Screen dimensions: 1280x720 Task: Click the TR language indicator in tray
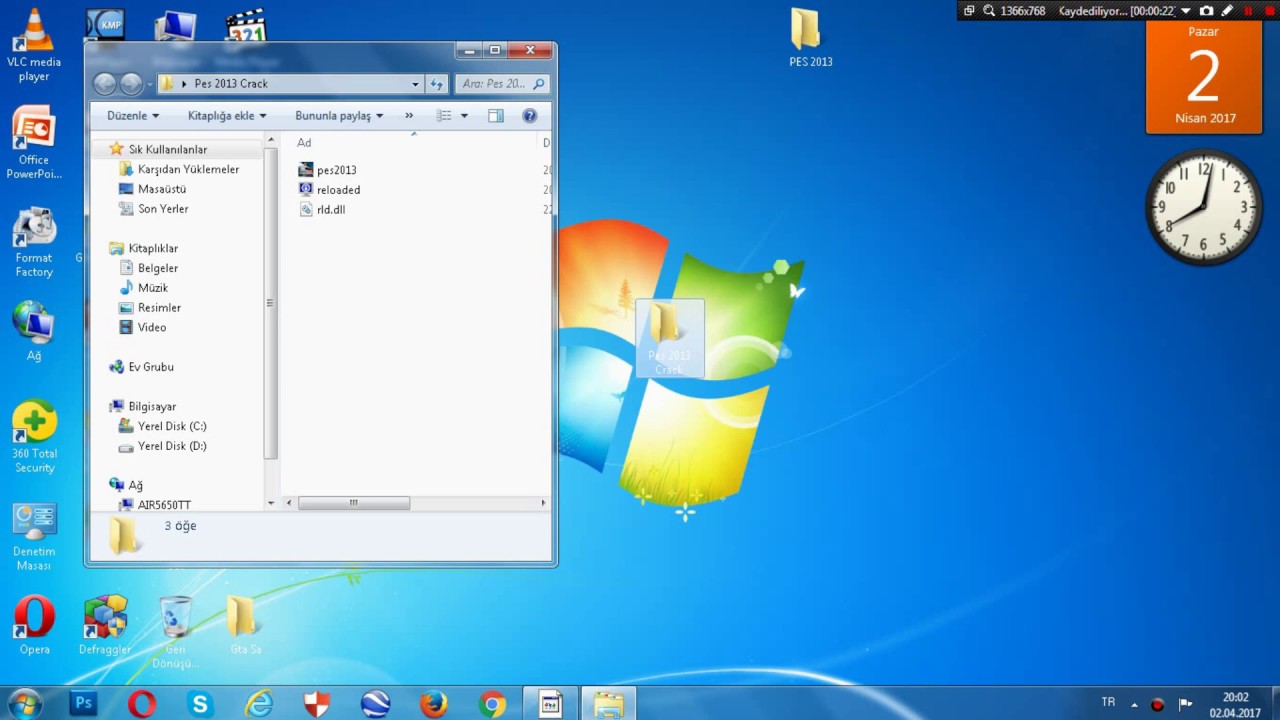[1108, 703]
